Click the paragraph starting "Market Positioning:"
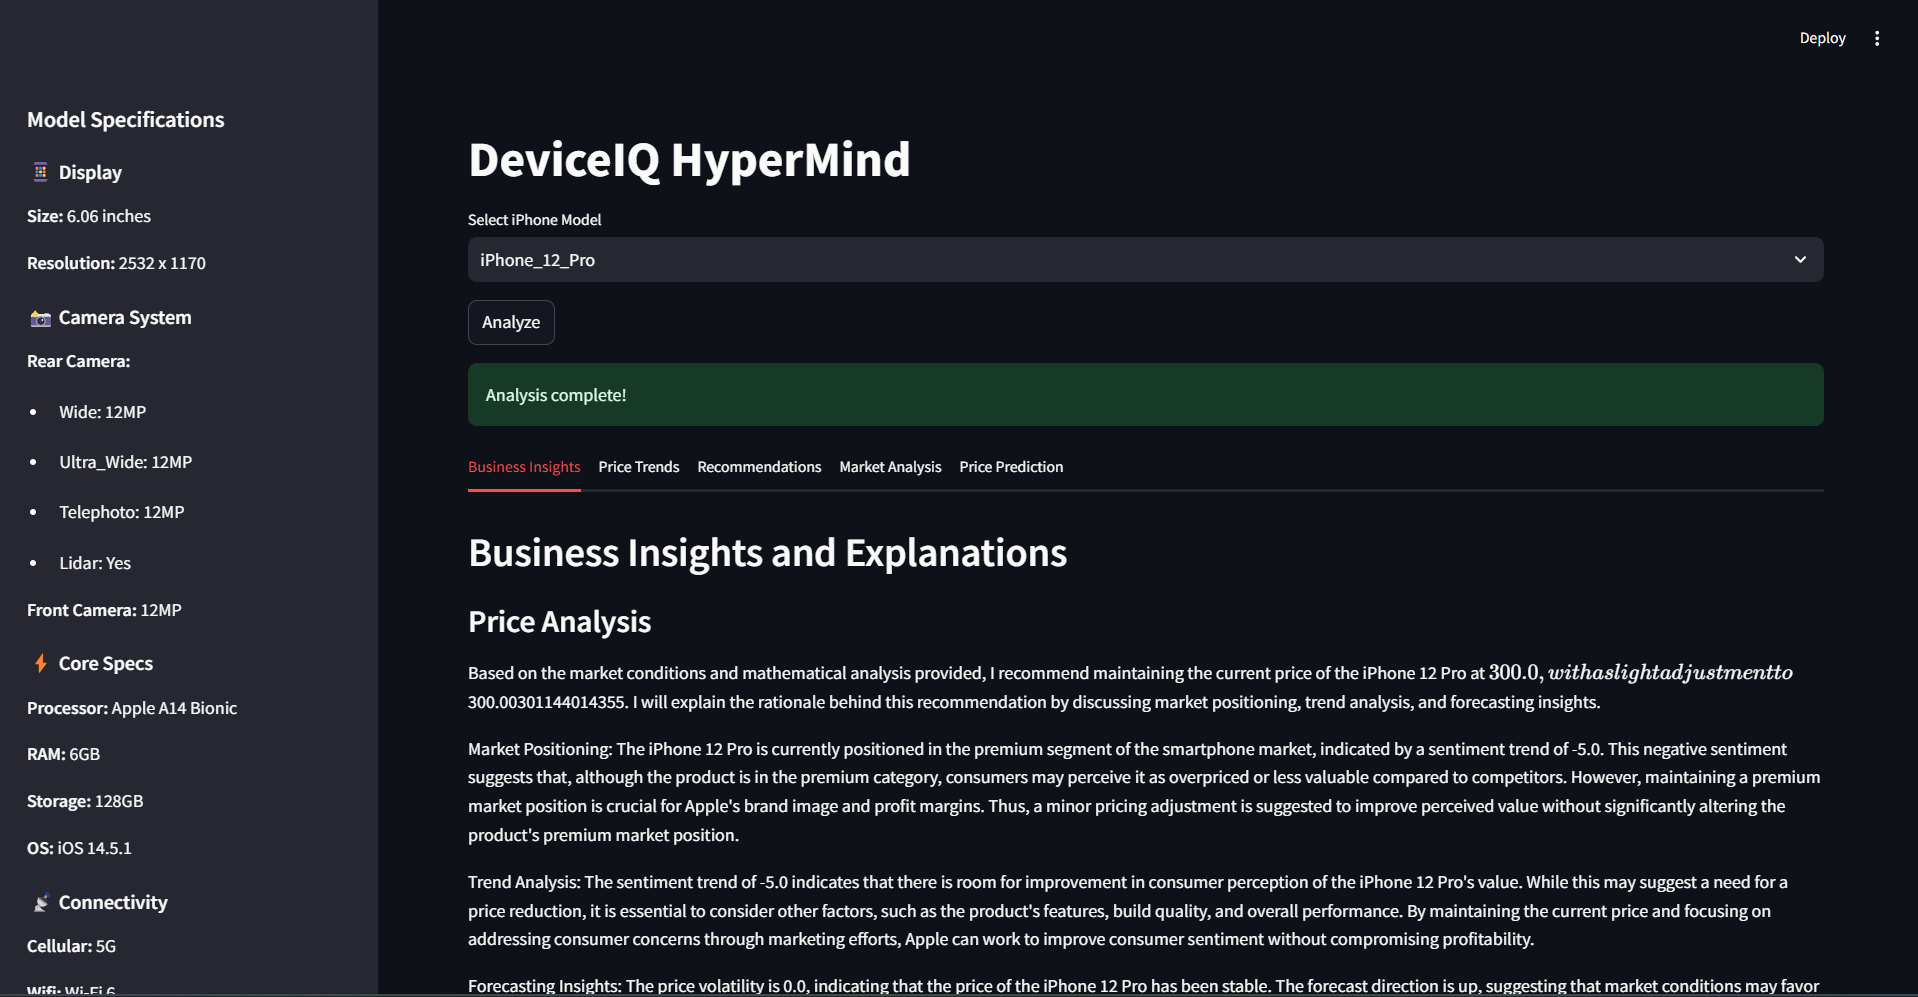Viewport: 1918px width, 997px height. 1144,792
